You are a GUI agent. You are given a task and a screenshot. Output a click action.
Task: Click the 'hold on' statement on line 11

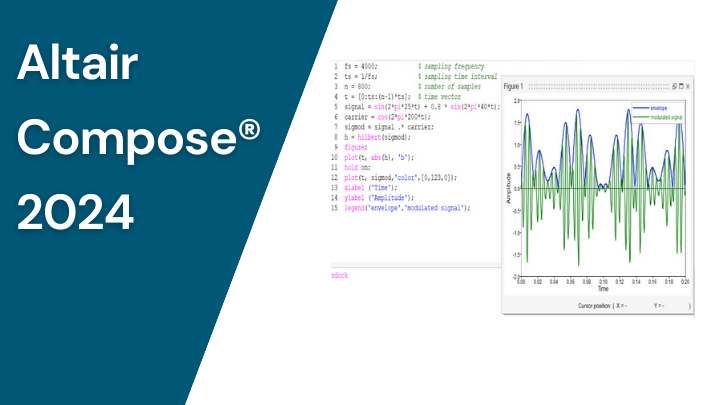358,168
